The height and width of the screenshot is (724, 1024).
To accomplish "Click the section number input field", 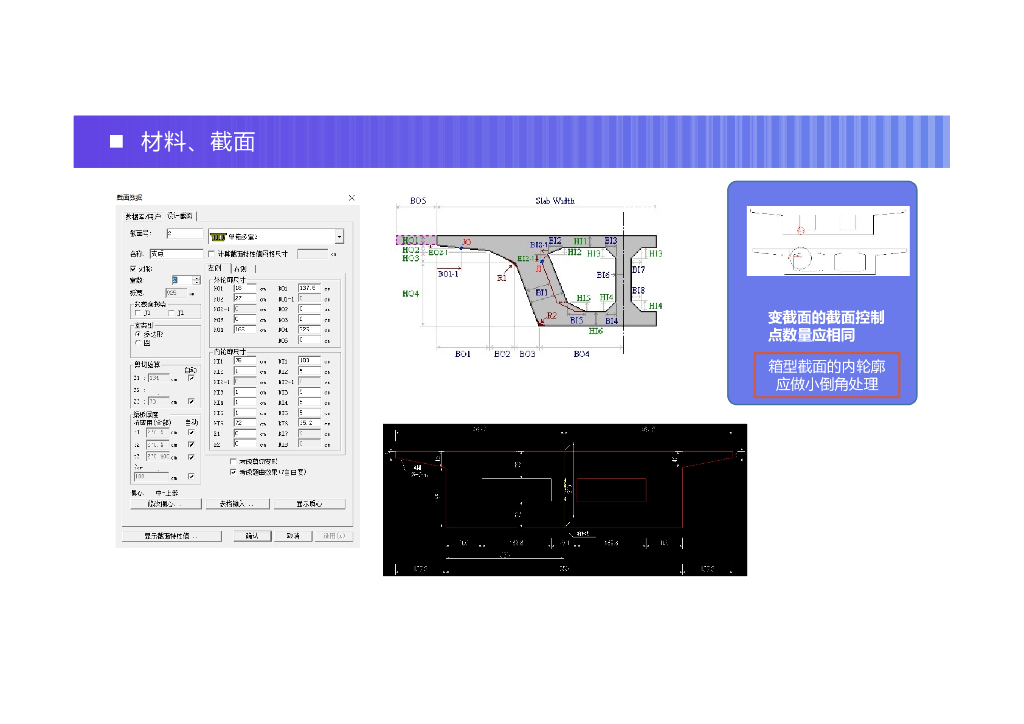I will (x=185, y=233).
